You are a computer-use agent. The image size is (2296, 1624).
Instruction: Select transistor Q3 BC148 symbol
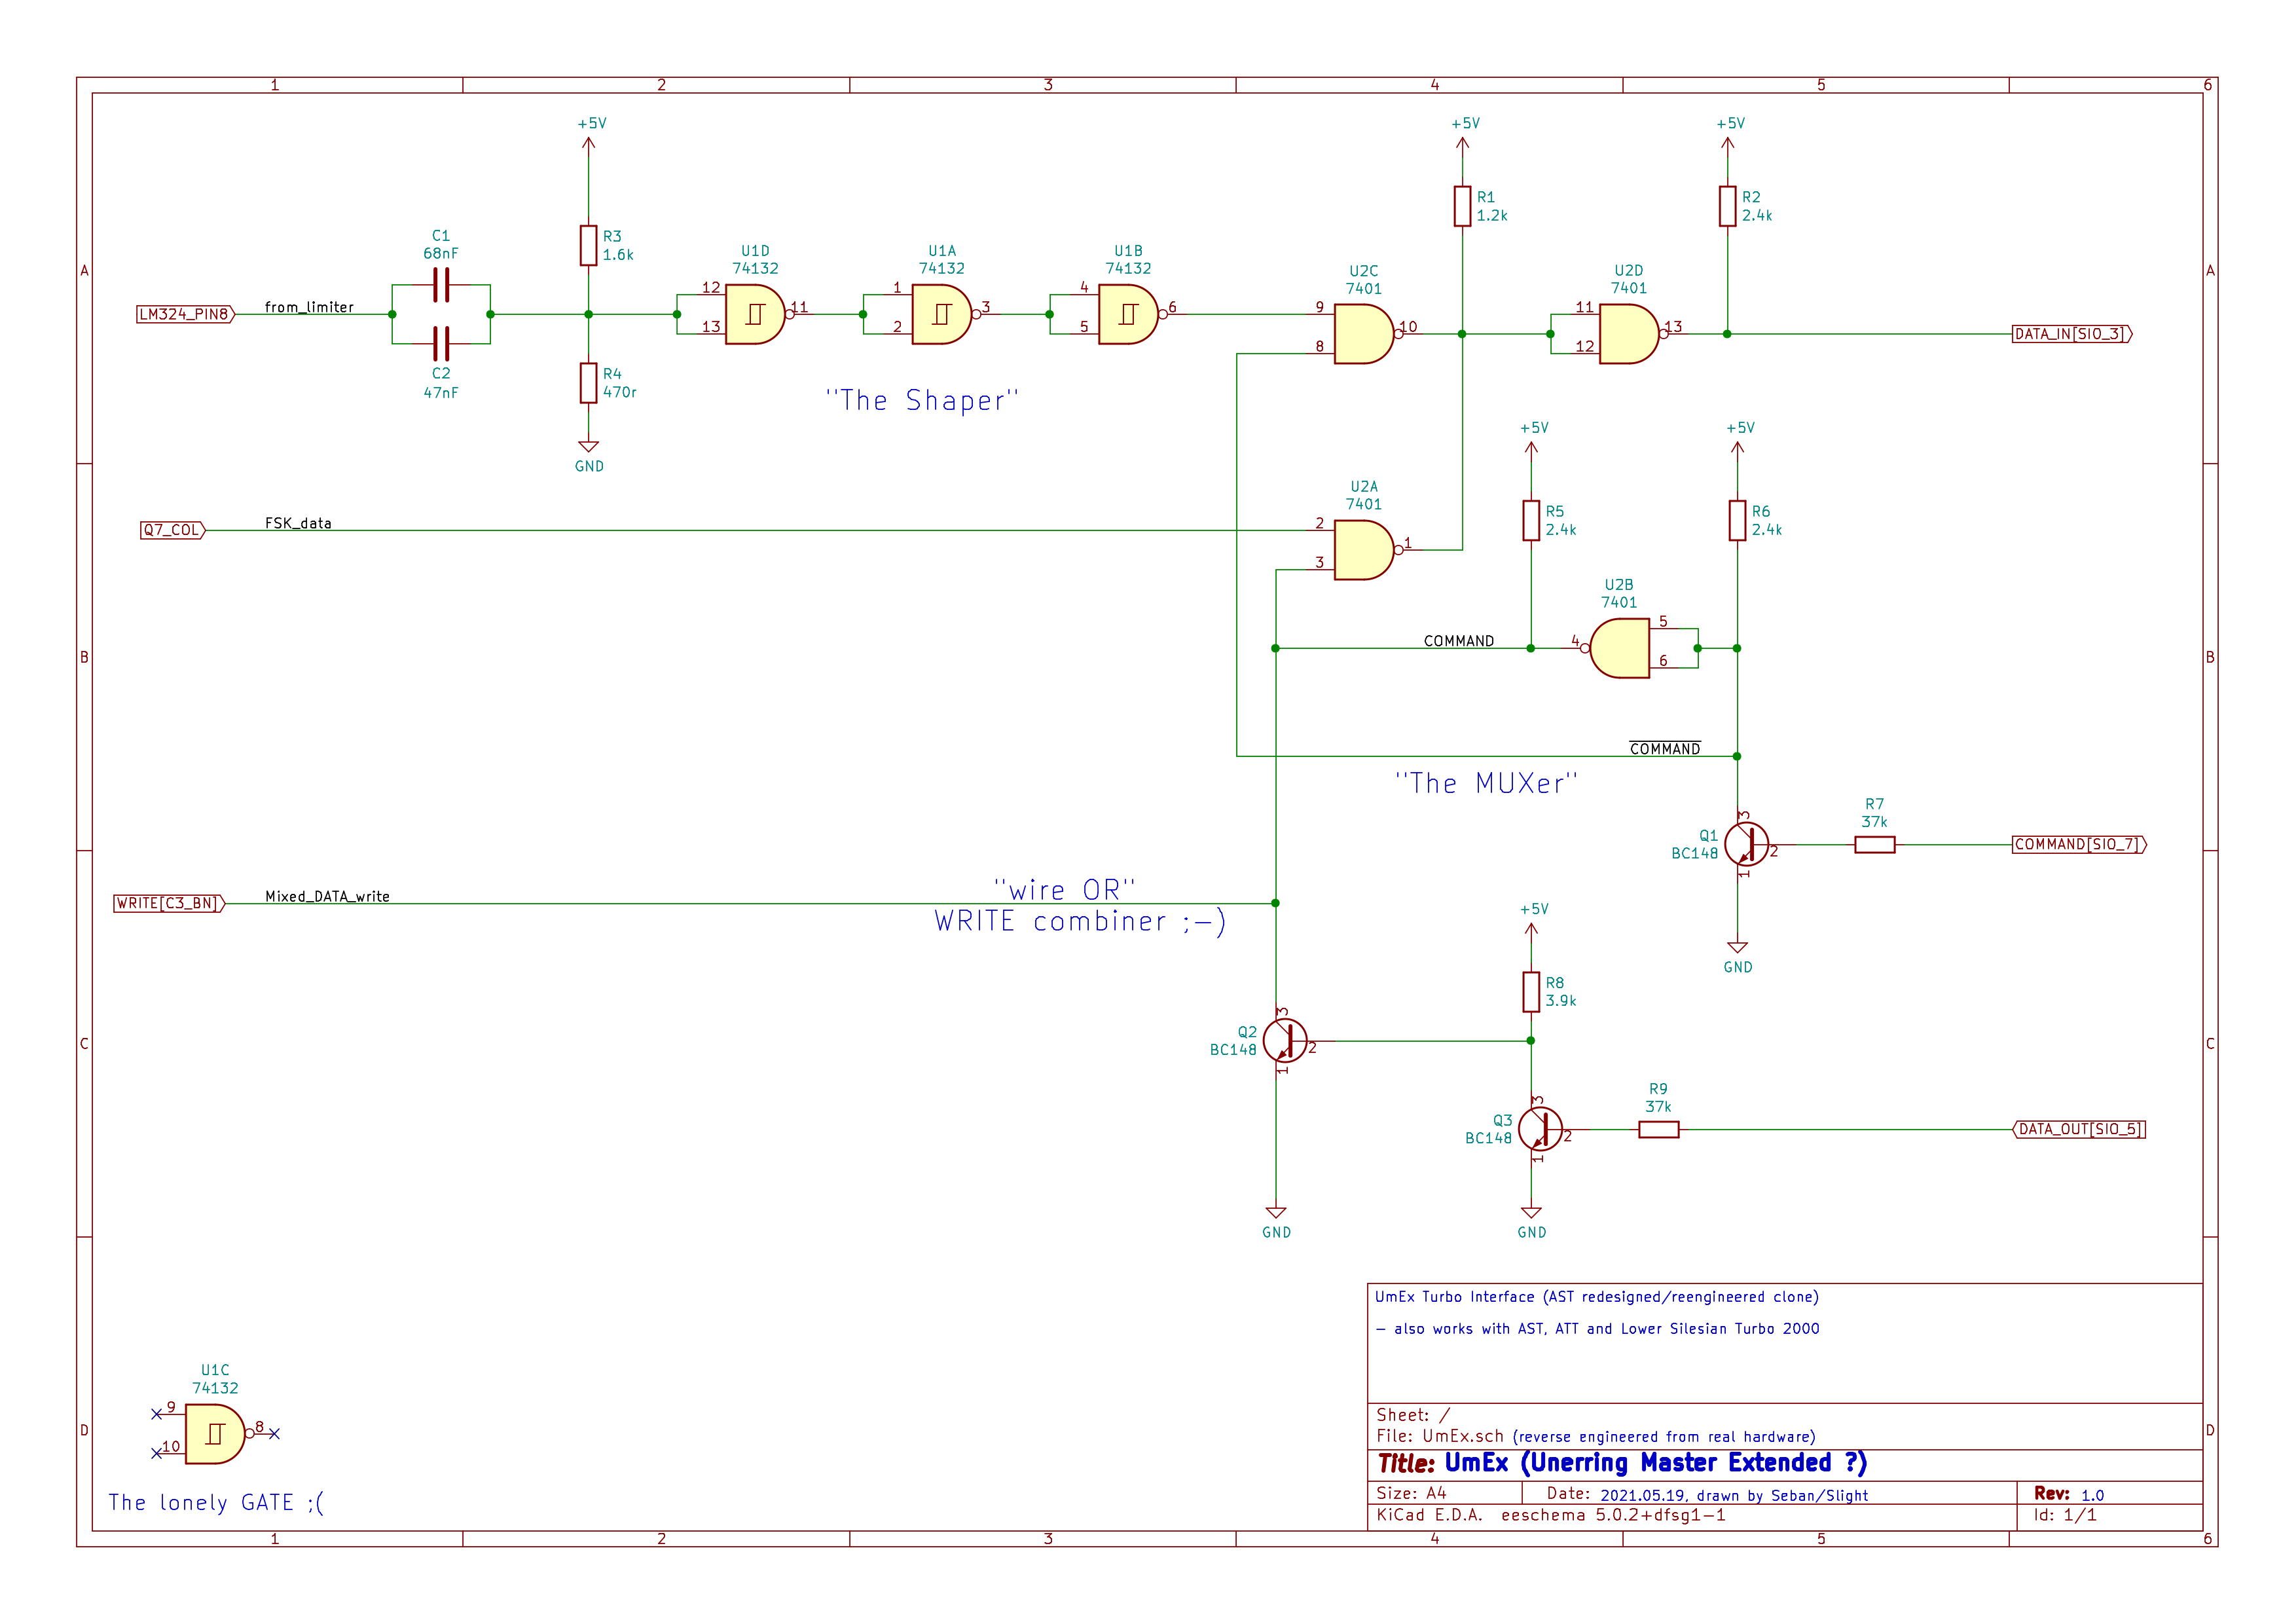tap(1540, 1129)
